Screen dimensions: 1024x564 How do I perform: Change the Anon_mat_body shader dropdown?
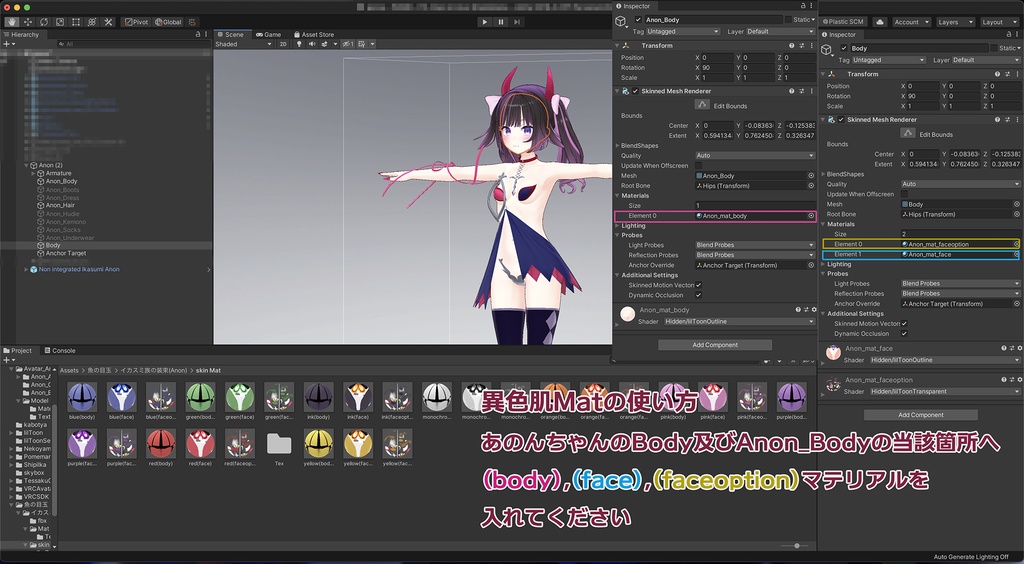[x=739, y=322]
